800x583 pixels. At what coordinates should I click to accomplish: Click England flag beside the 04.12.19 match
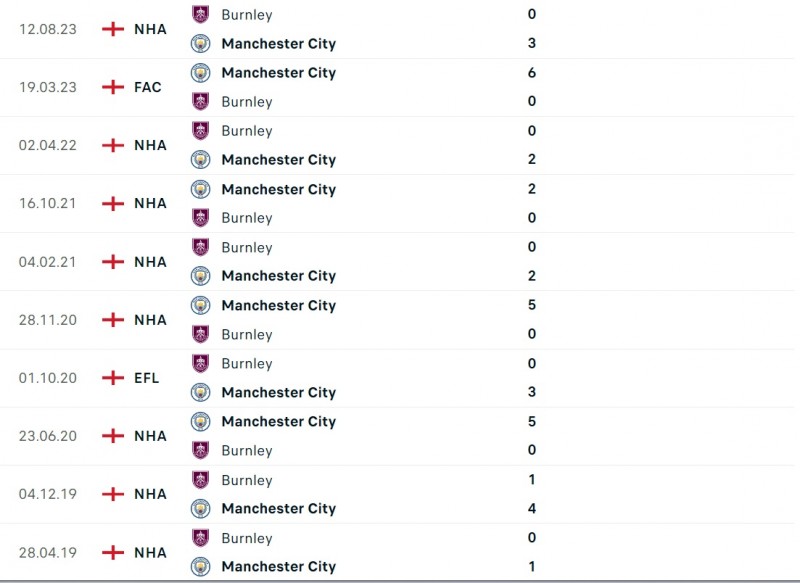(x=113, y=494)
